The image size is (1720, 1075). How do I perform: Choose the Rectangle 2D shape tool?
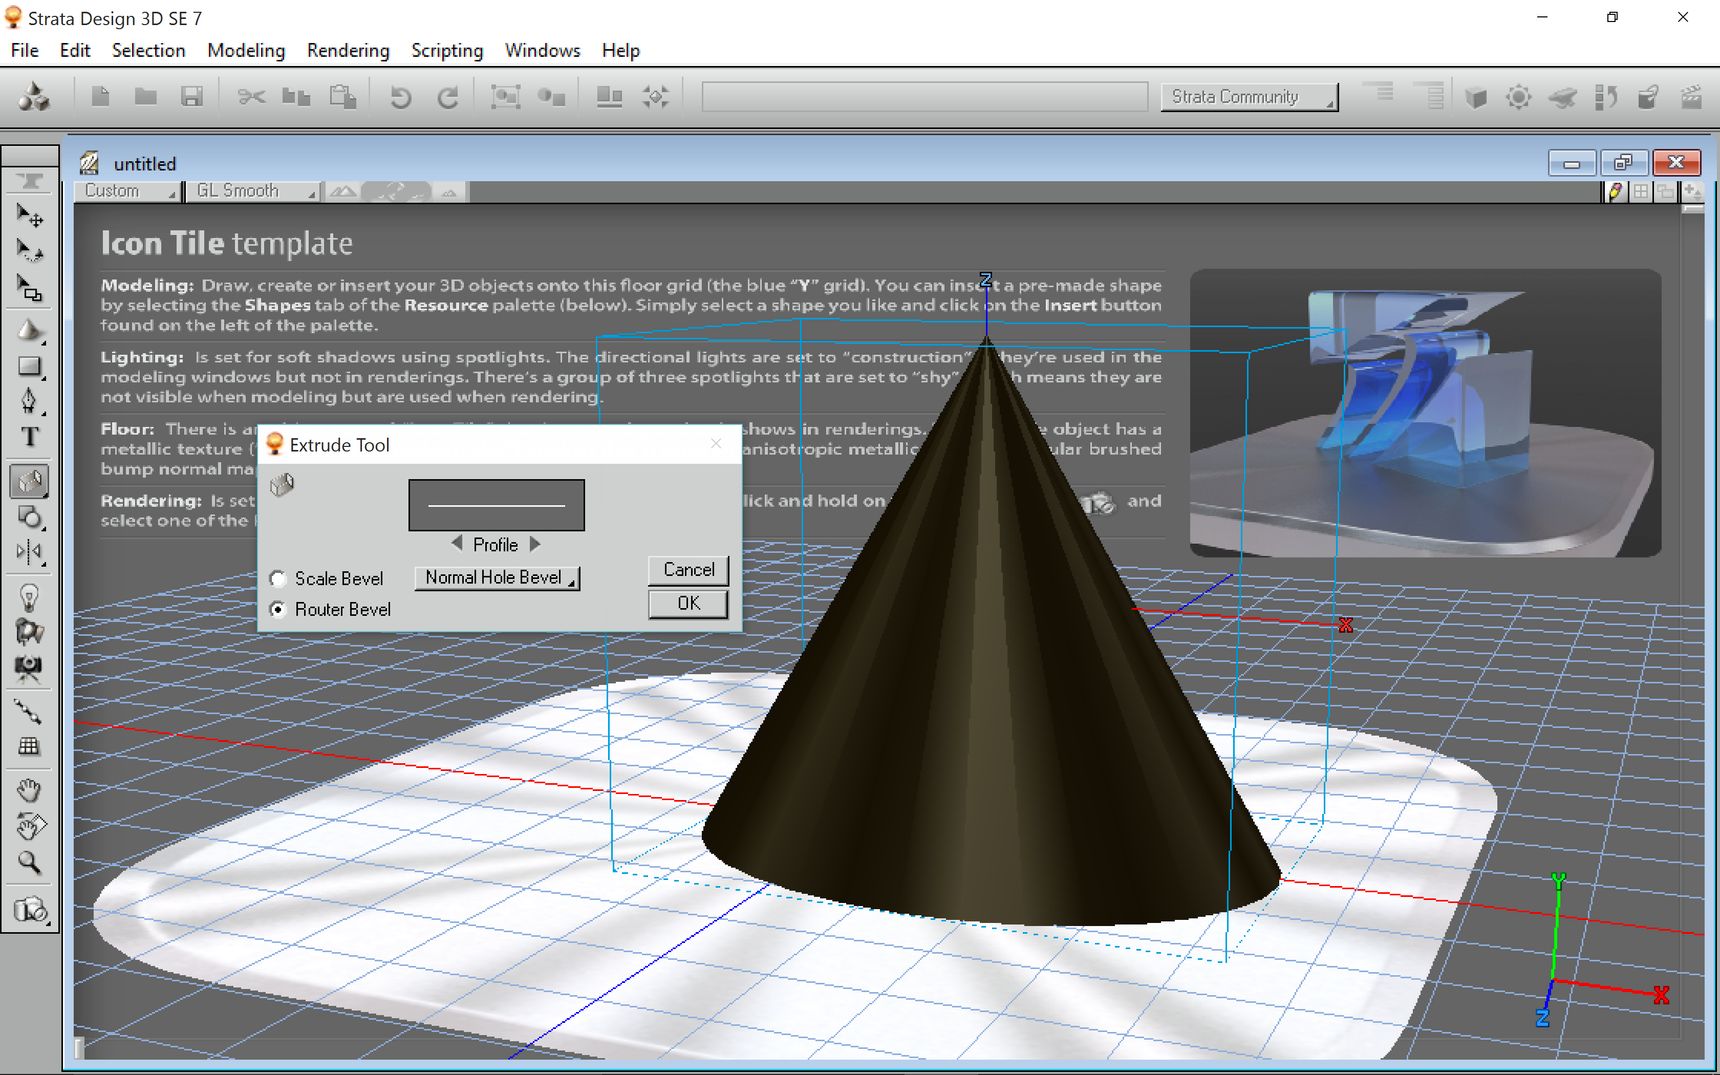tap(30, 366)
